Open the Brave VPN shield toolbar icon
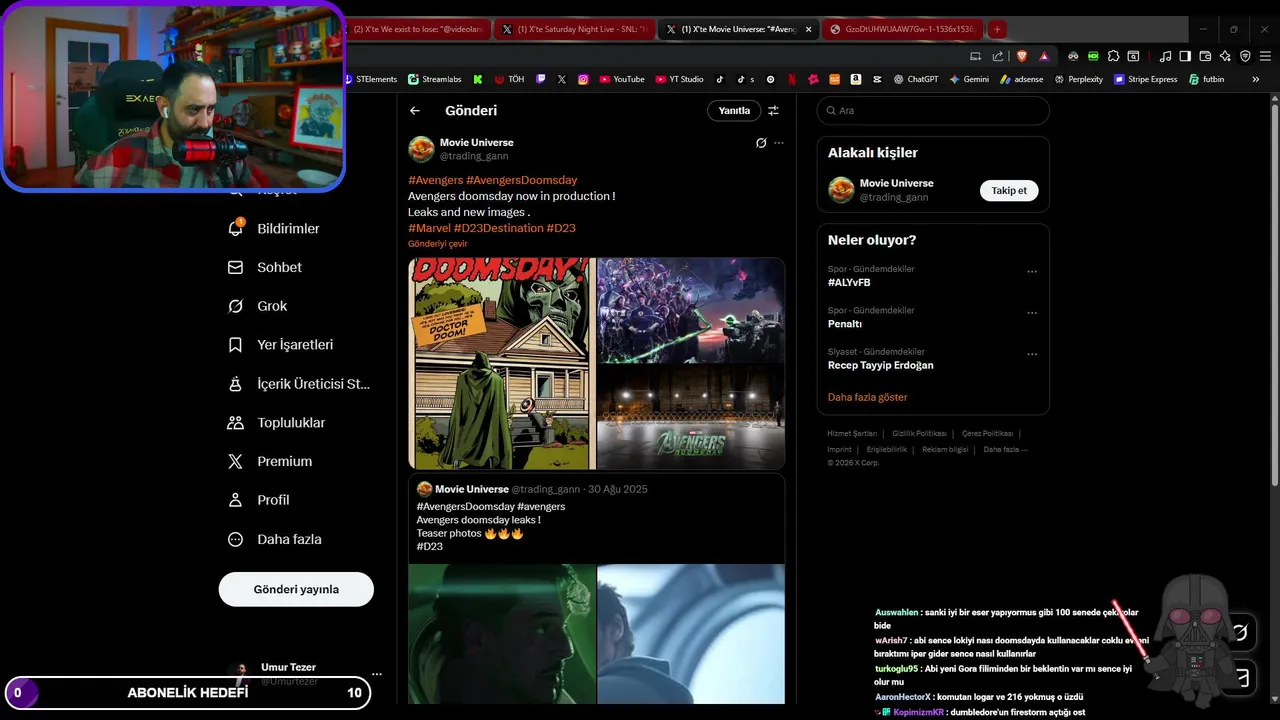 [x=1245, y=56]
